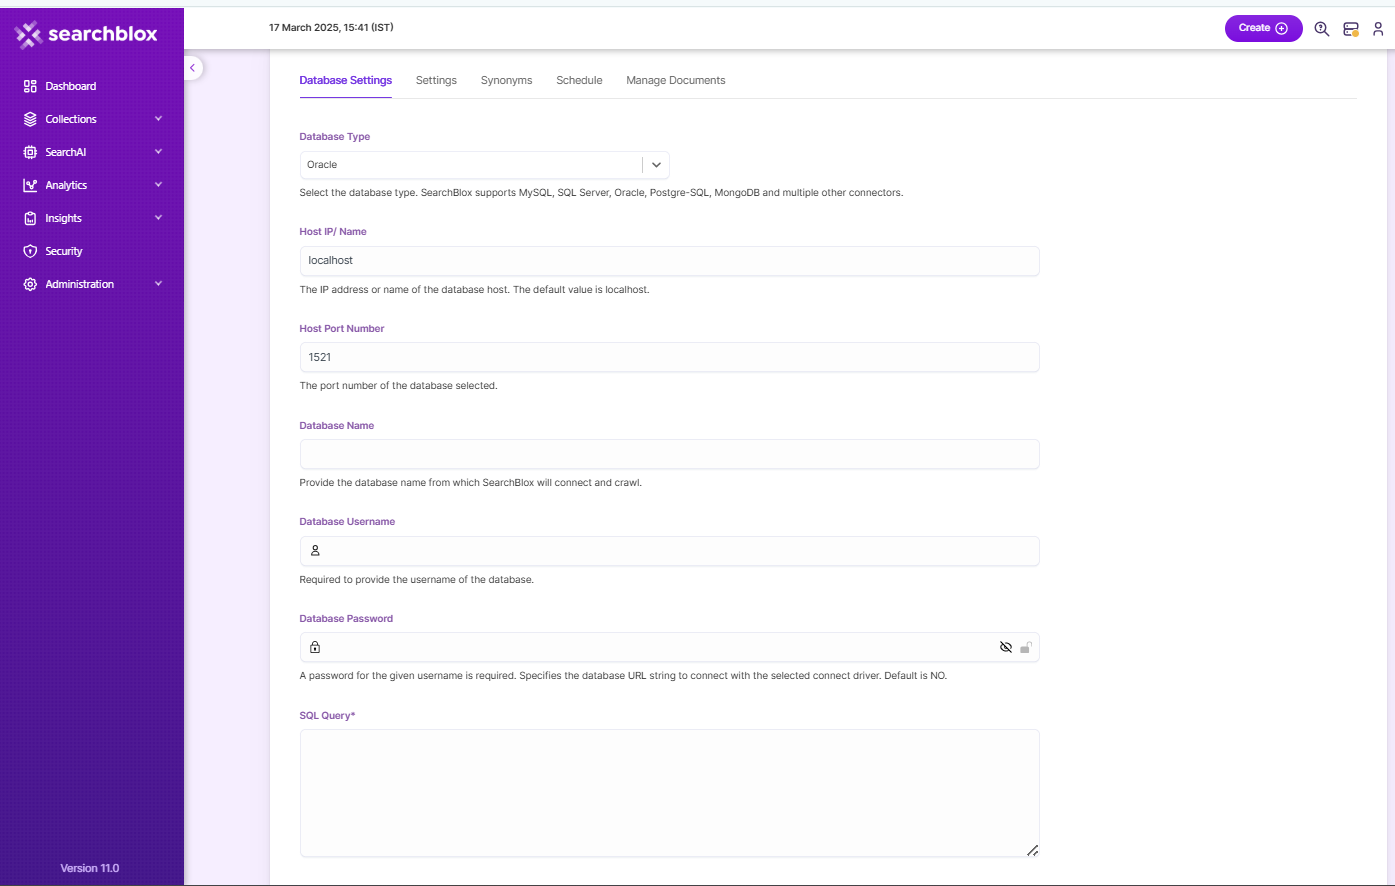The height and width of the screenshot is (886, 1395).
Task: Open the Database Type dropdown arrow
Action: pos(656,165)
